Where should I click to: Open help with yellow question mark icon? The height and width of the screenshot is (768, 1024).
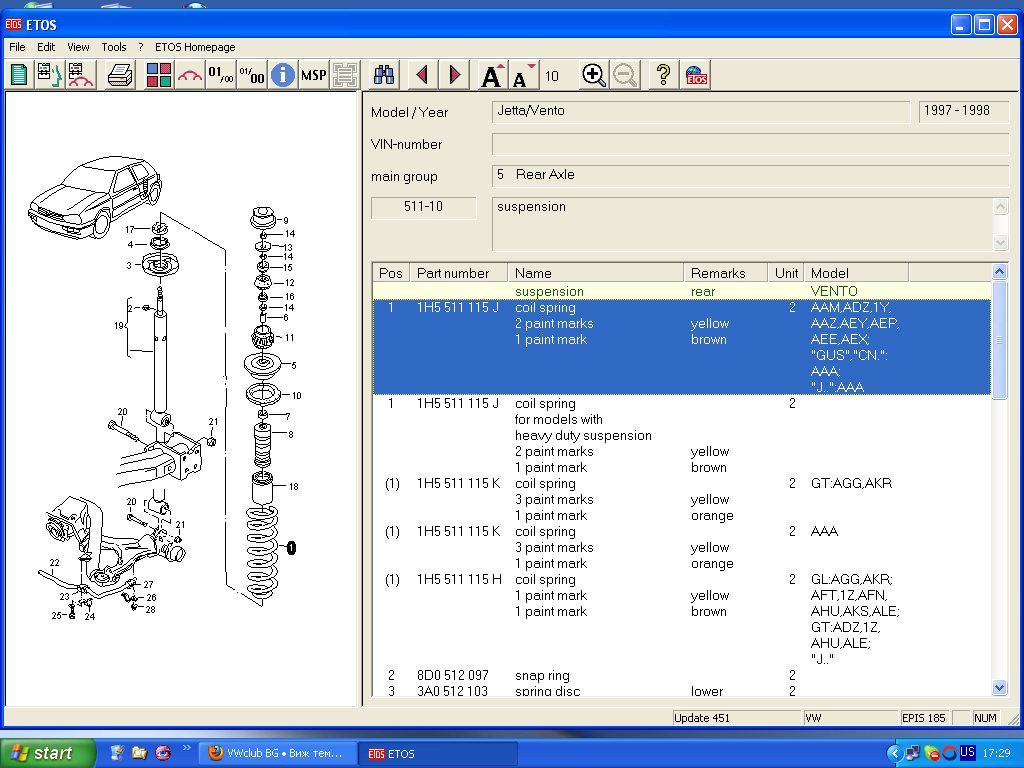[x=661, y=75]
